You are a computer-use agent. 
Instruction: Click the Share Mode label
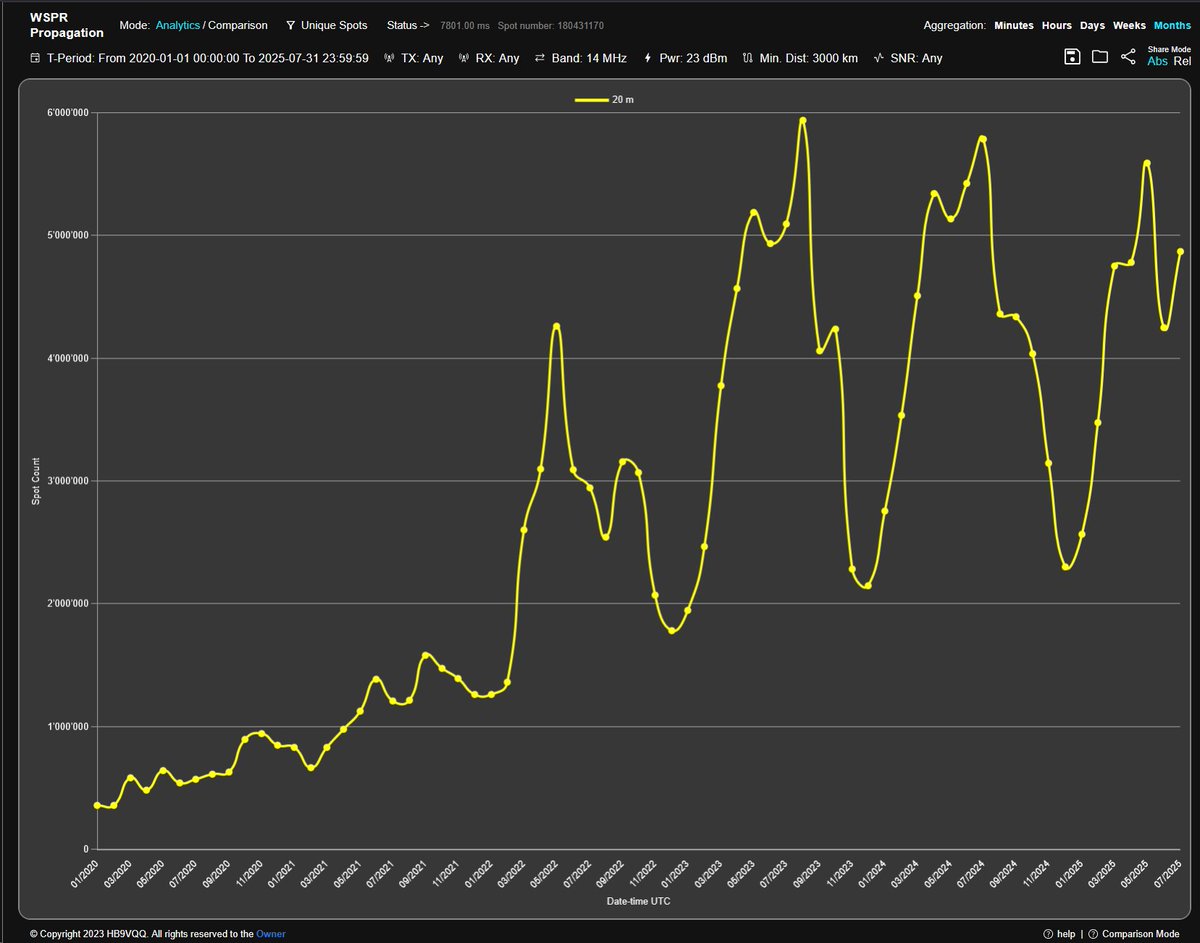(1169, 49)
